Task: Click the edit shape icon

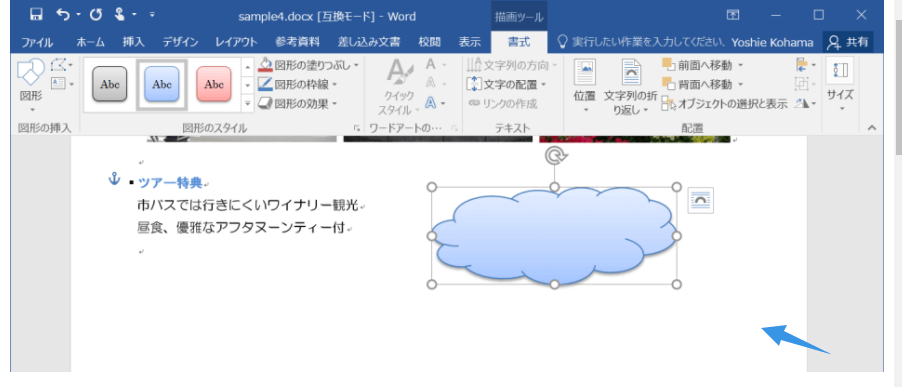Action: tap(60, 64)
